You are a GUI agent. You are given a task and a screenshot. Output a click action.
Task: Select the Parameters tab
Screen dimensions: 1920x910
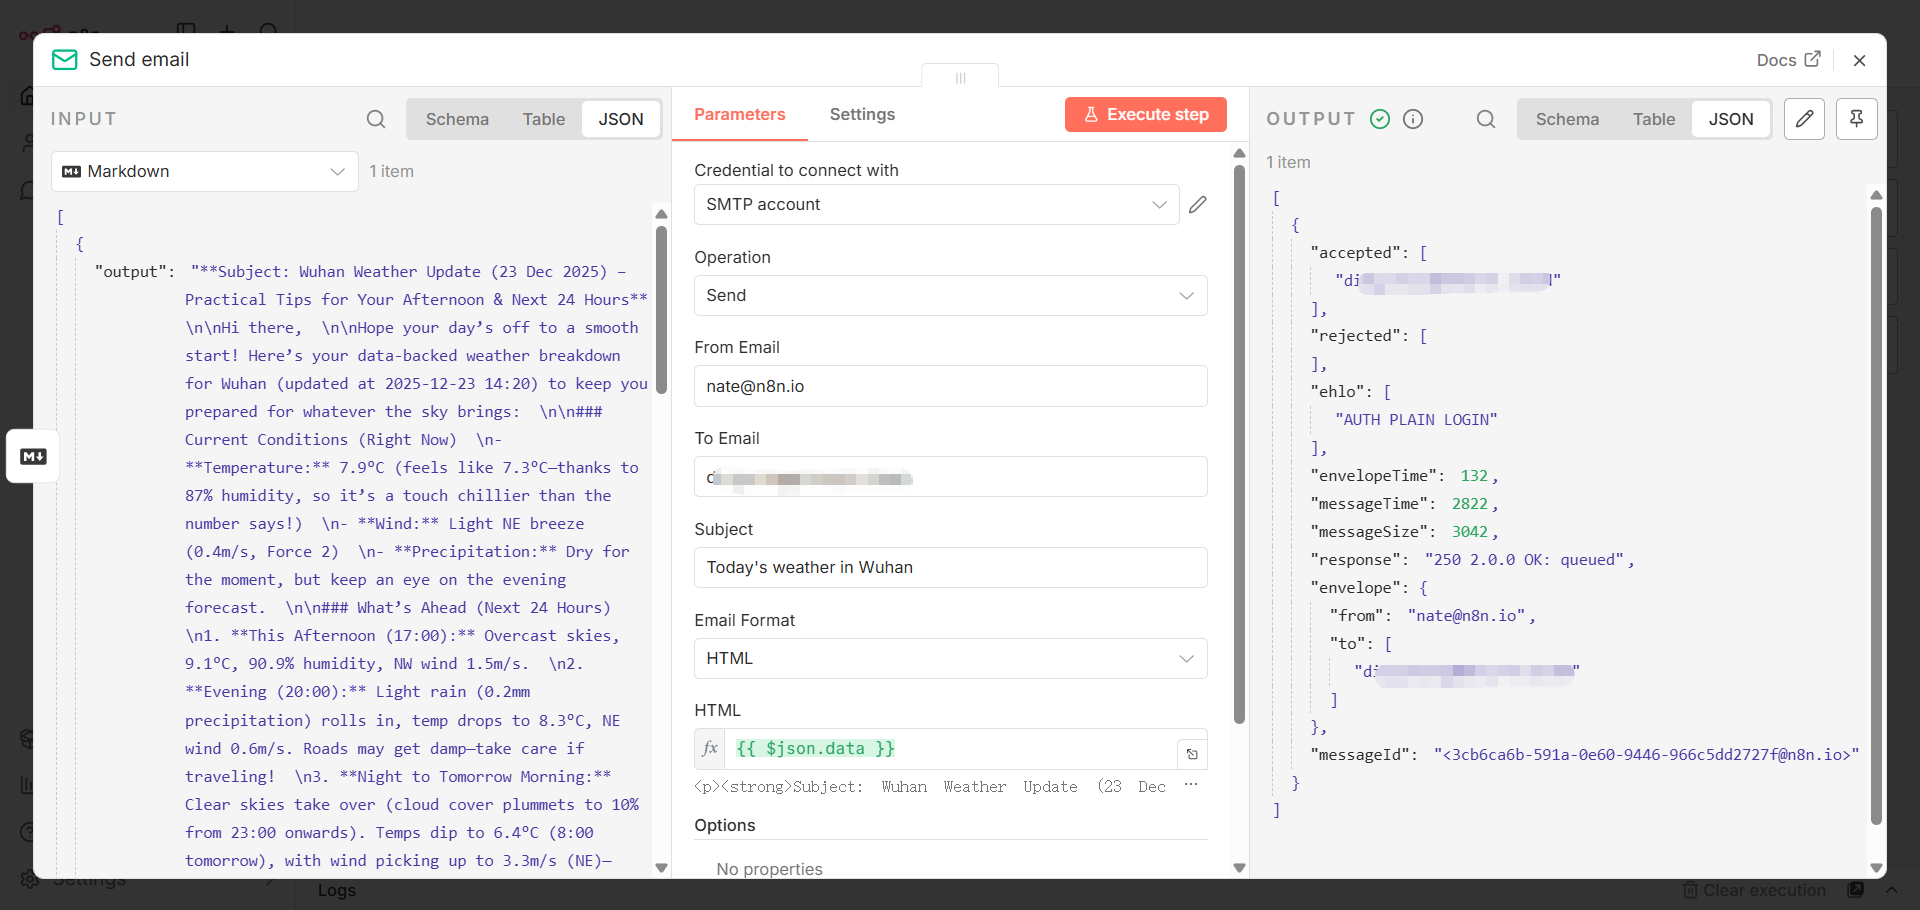pyautogui.click(x=740, y=114)
